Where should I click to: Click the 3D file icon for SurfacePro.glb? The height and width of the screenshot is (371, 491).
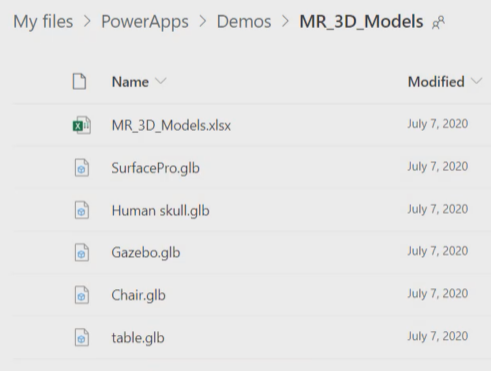[x=82, y=168]
